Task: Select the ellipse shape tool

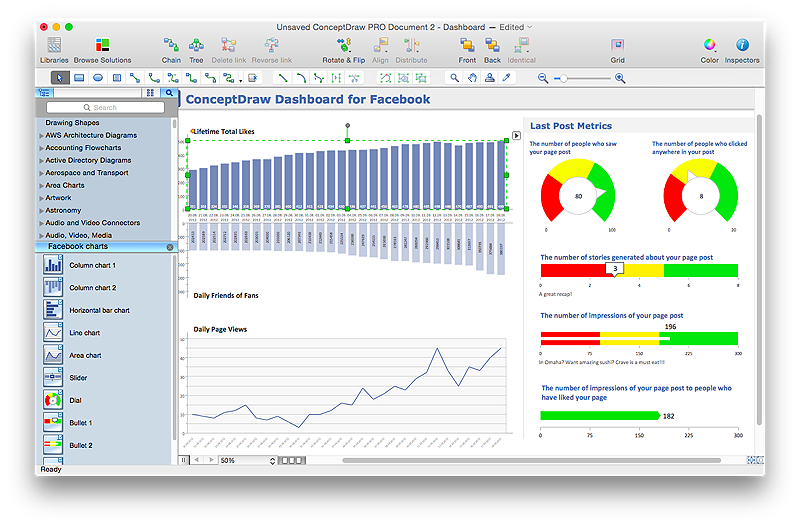Action: 98,78
